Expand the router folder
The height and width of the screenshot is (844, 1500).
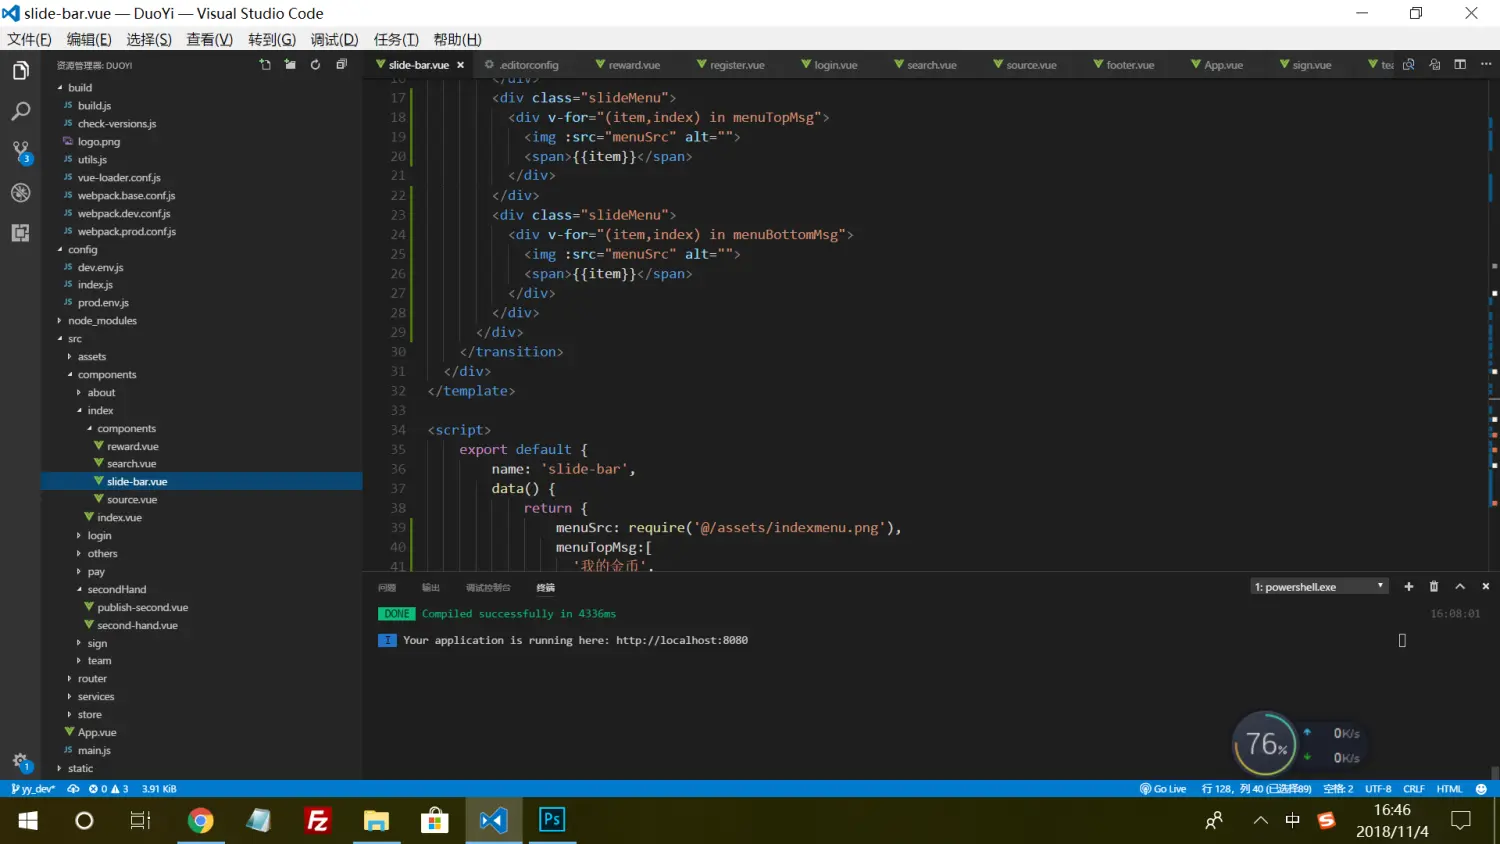[x=92, y=679]
